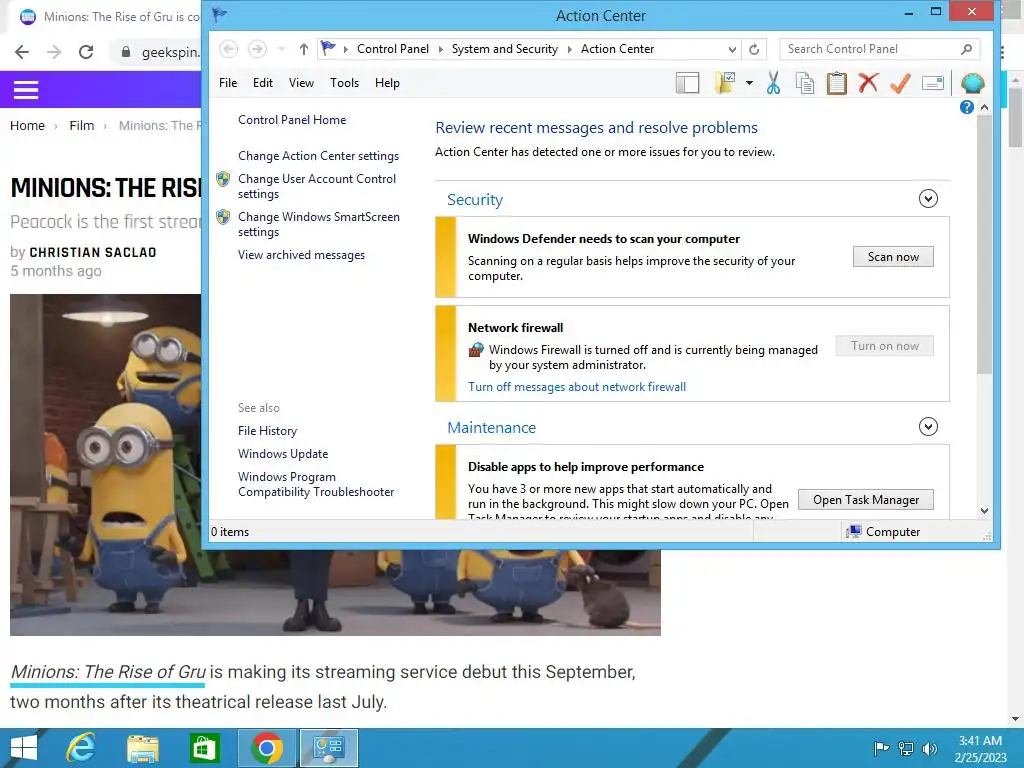Click the Refresh button beside the address bar
1024x768 pixels.
click(754, 49)
